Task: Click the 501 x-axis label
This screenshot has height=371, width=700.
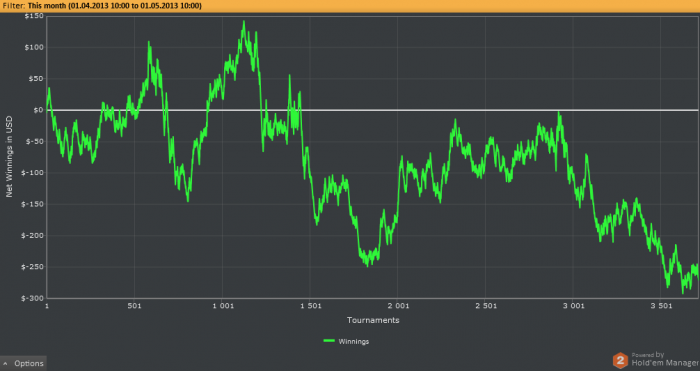Action: coord(134,306)
